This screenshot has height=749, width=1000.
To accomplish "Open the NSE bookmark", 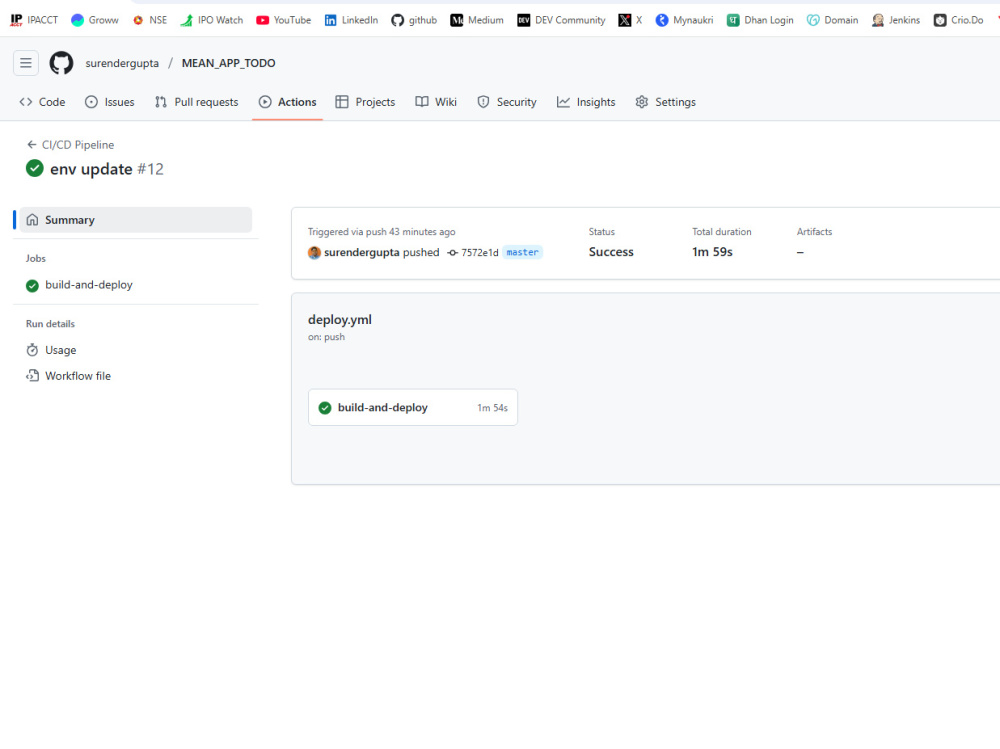I will [x=150, y=20].
